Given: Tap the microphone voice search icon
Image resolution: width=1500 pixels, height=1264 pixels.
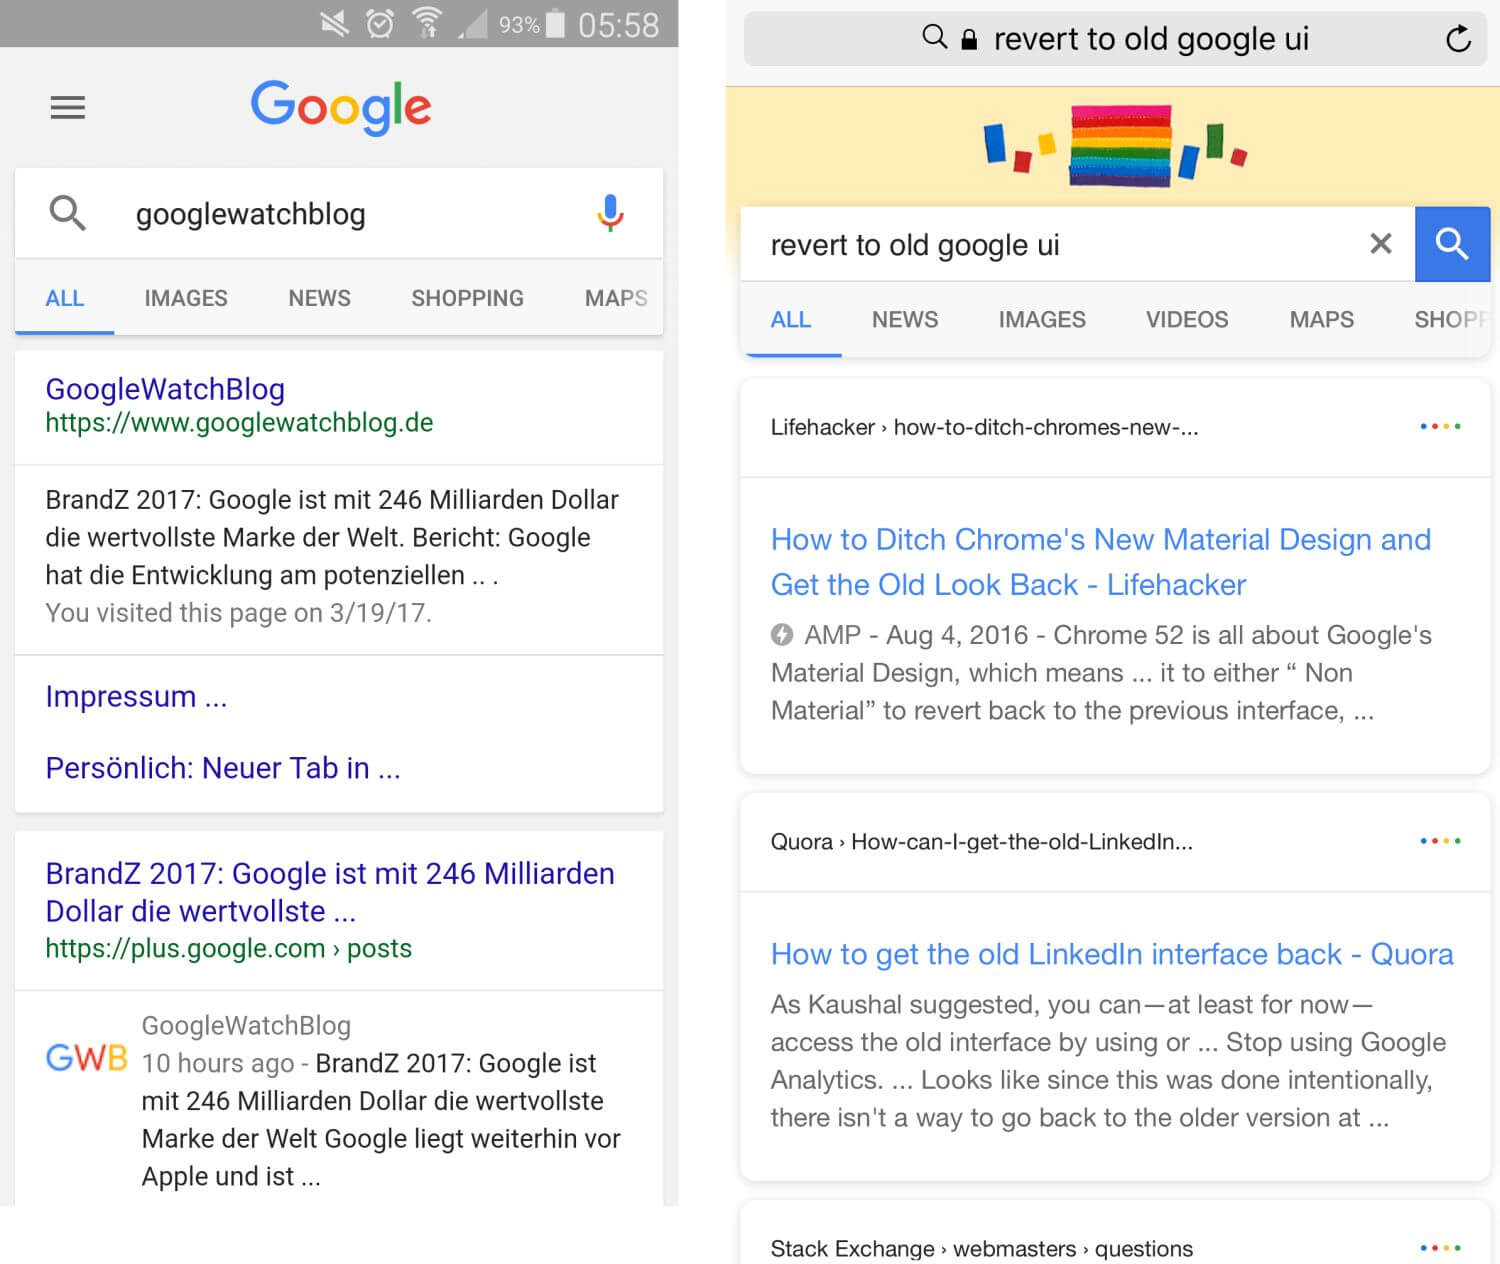Looking at the screenshot, I should click(610, 213).
